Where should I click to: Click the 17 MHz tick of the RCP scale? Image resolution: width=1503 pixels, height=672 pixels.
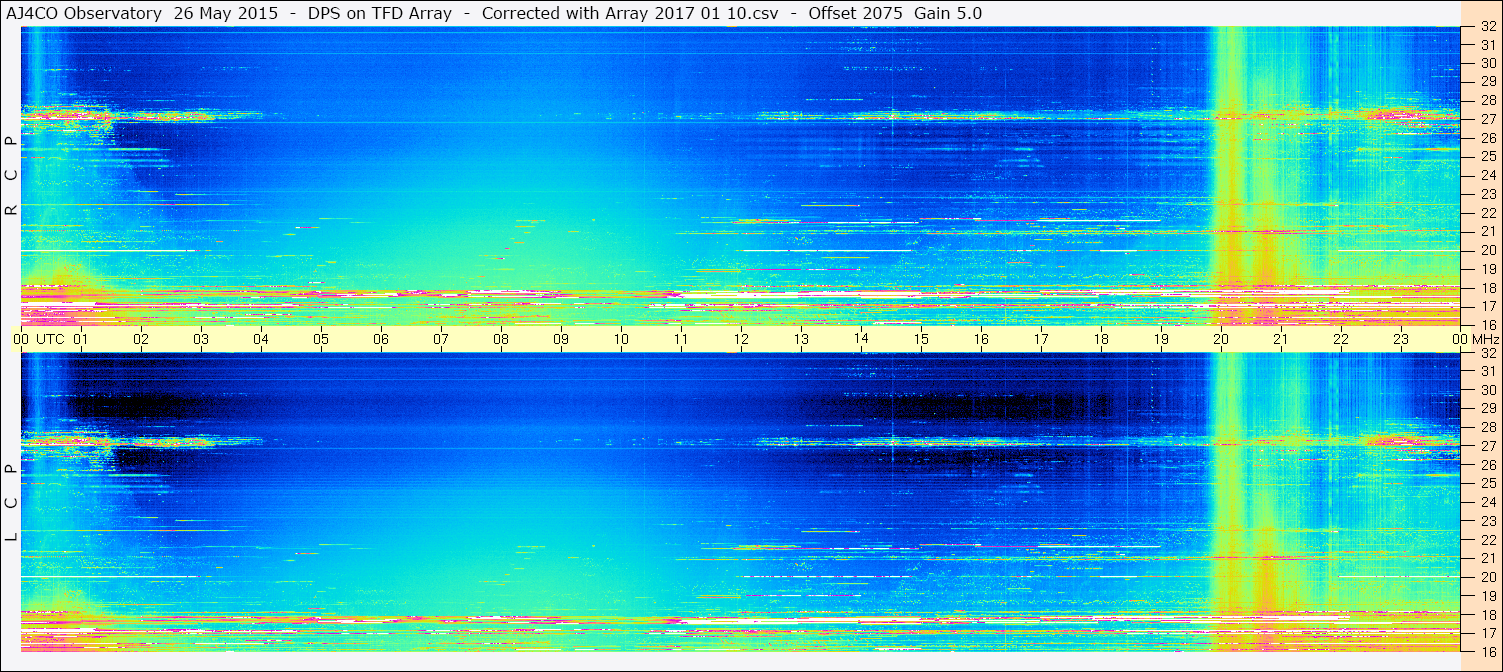pos(1488,306)
